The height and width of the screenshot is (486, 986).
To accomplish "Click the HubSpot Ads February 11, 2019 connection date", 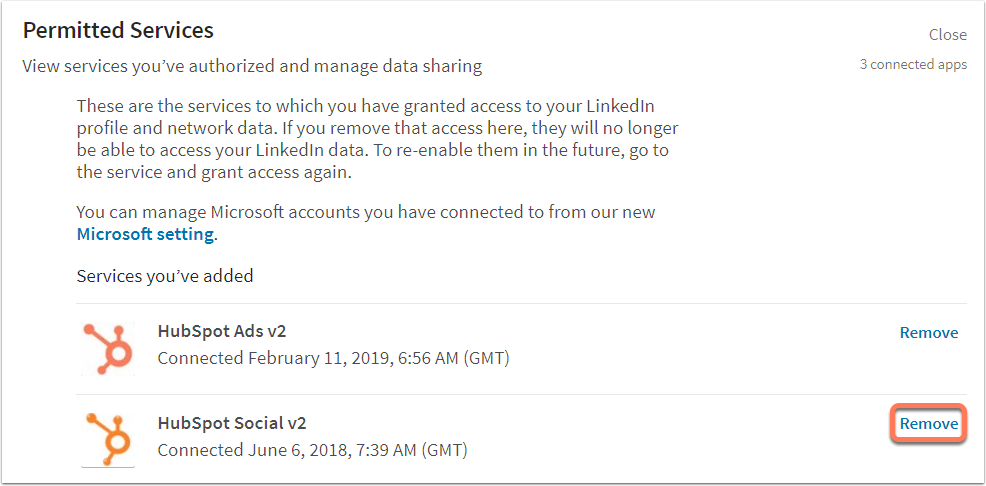I will tap(333, 358).
